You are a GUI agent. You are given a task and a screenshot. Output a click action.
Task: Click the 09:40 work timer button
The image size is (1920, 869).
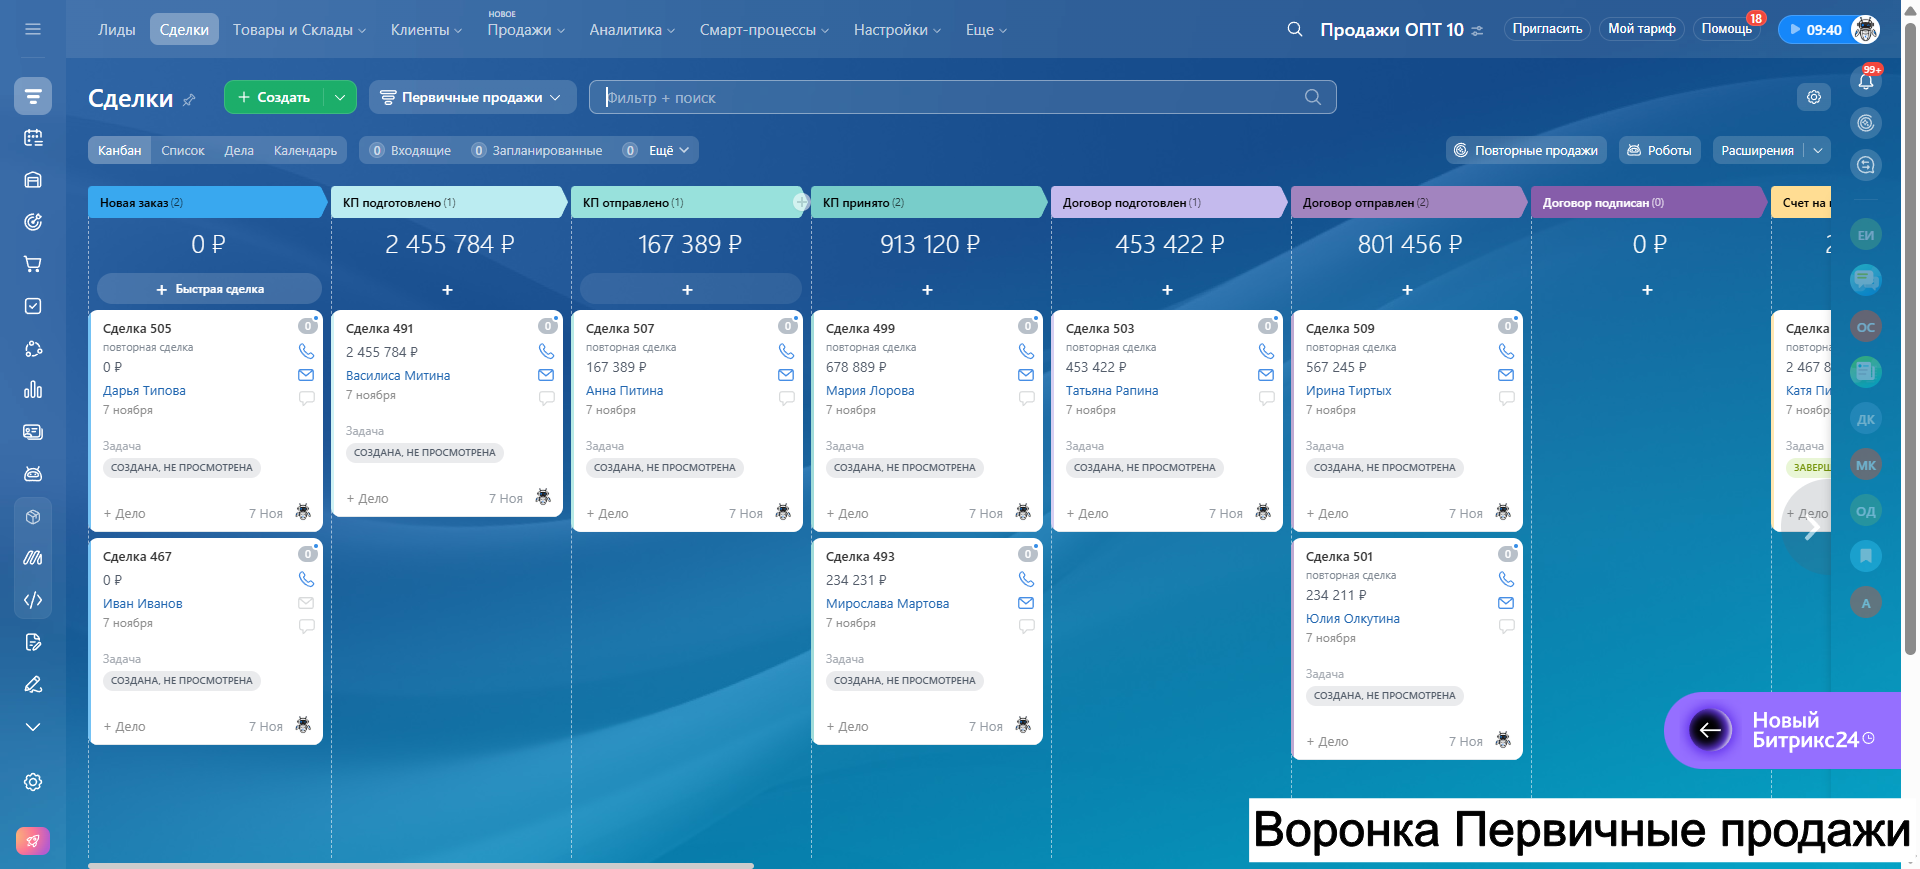[x=1815, y=29]
